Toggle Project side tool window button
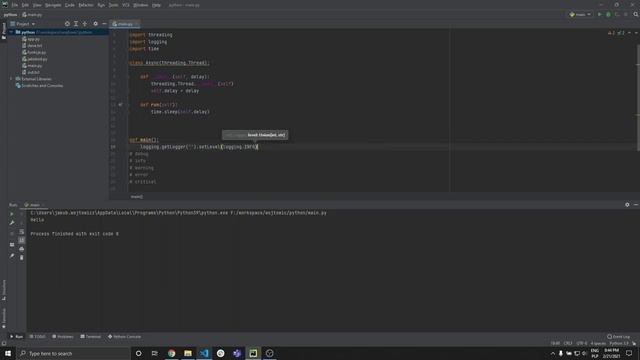The height and width of the screenshot is (360, 640). point(4,31)
